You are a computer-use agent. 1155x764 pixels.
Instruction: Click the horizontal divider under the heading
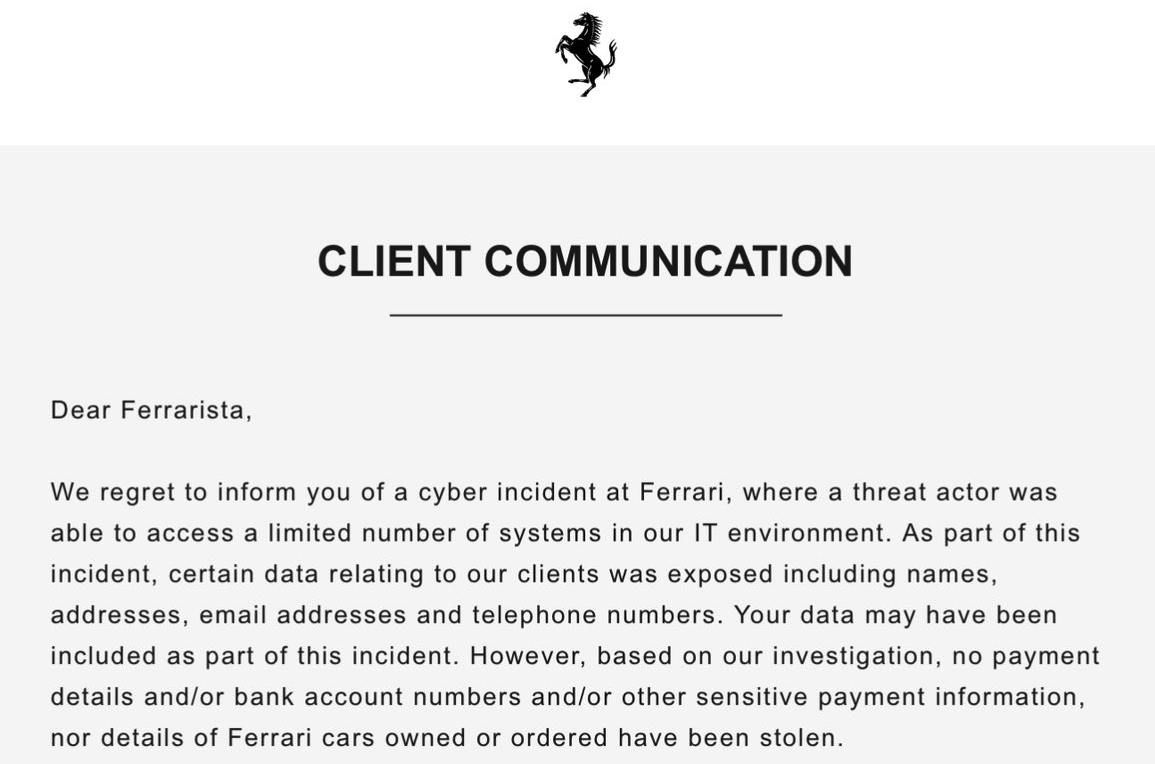tap(586, 315)
